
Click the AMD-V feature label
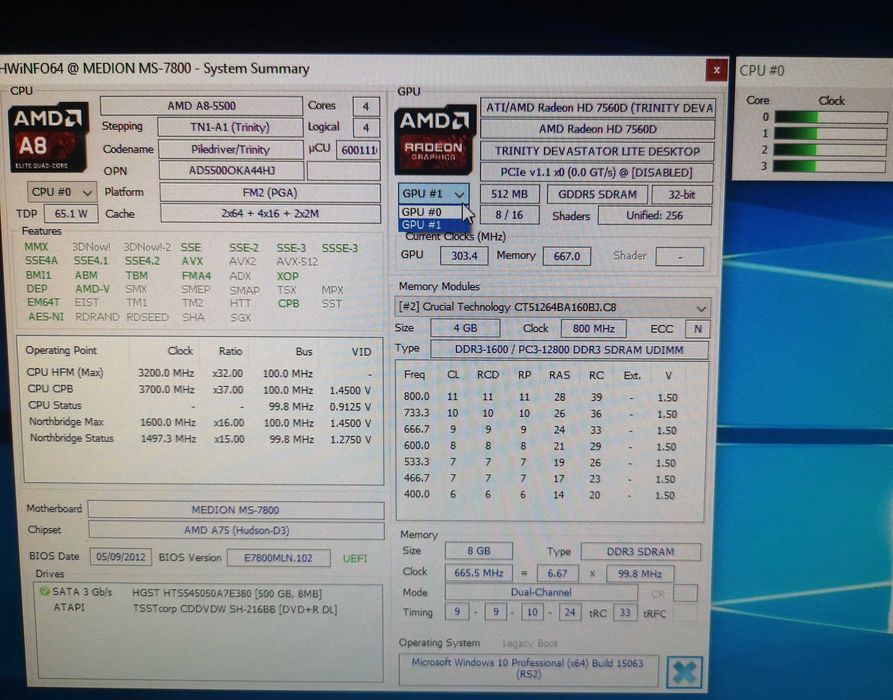point(92,289)
